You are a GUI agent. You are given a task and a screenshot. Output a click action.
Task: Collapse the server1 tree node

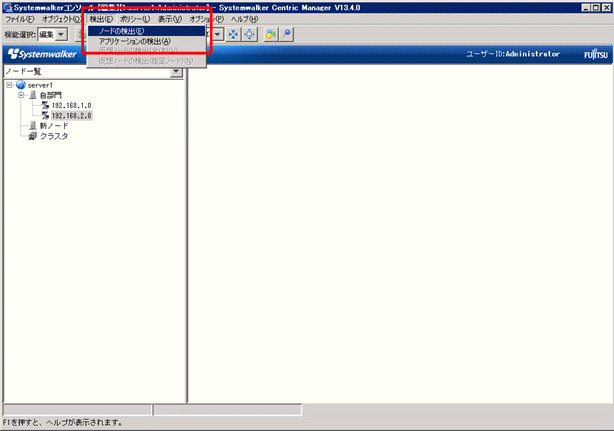tap(9, 85)
